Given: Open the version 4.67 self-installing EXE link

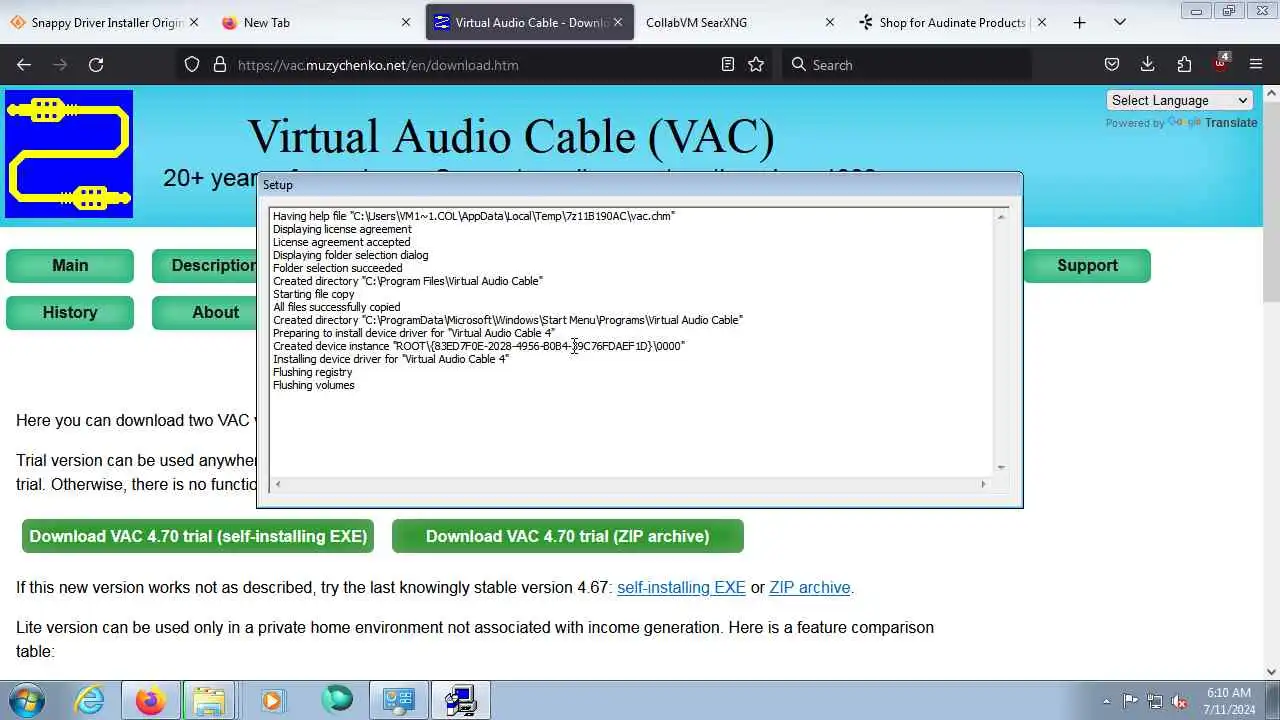Looking at the screenshot, I should (681, 588).
